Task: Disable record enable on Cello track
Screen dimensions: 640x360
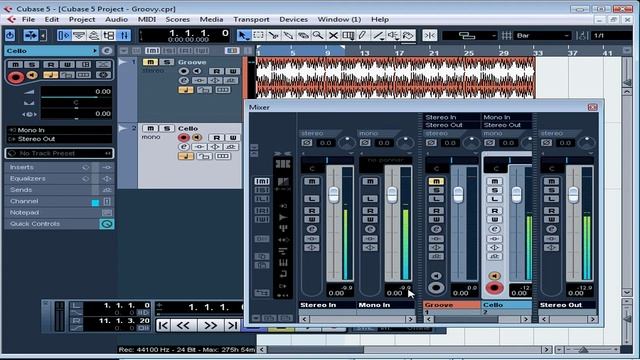Action: (x=184, y=138)
